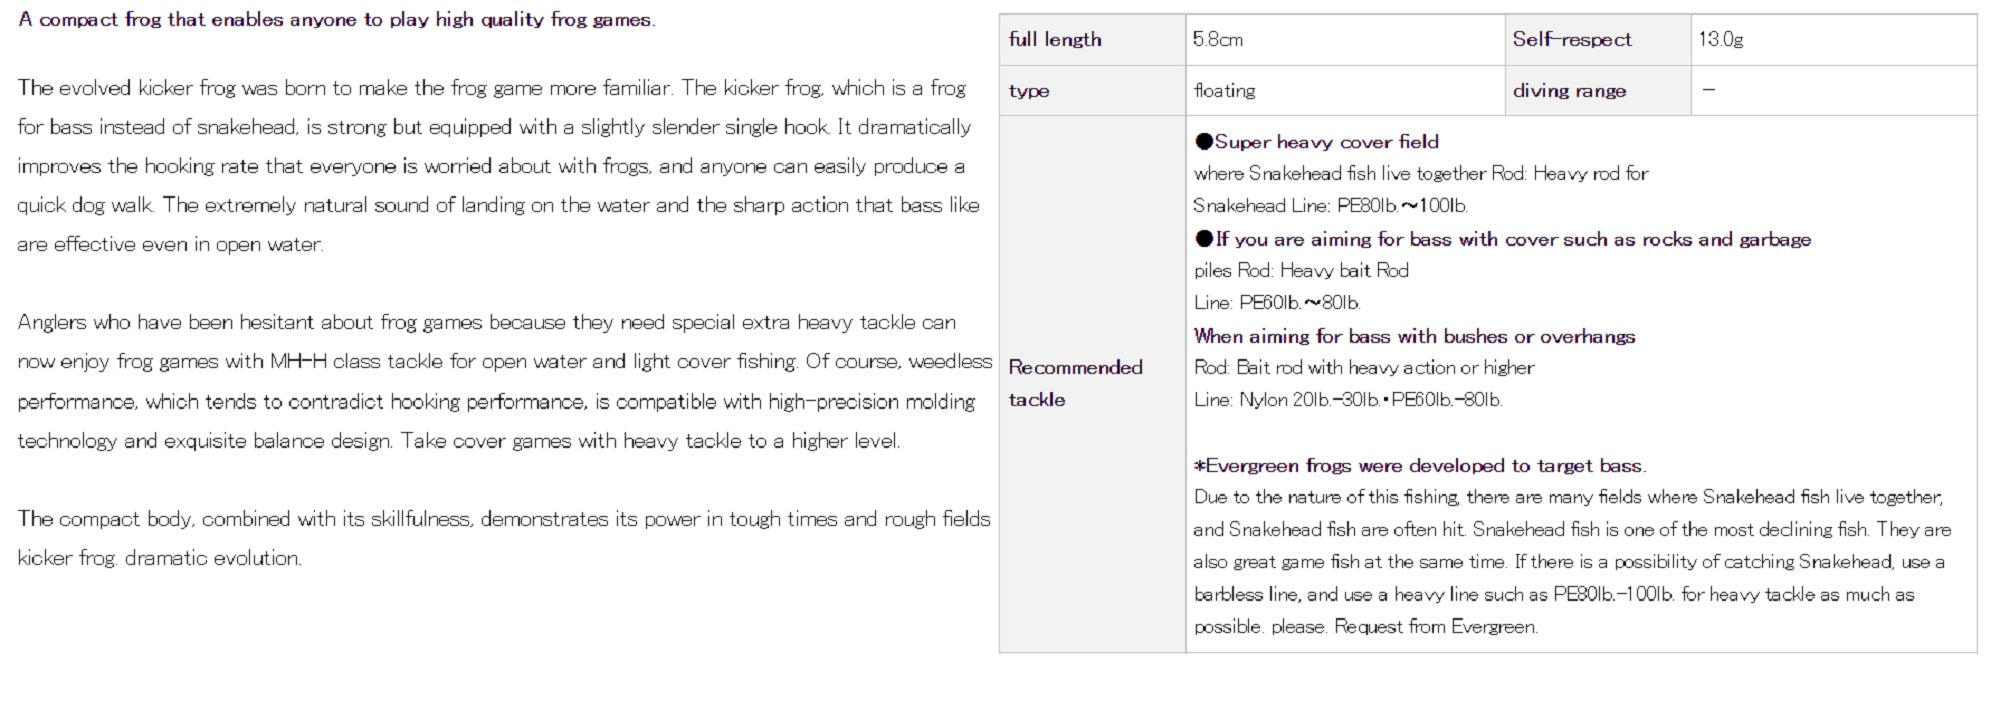Click the "diving range" label
This screenshot has height=701, width=2000.
coord(1569,91)
